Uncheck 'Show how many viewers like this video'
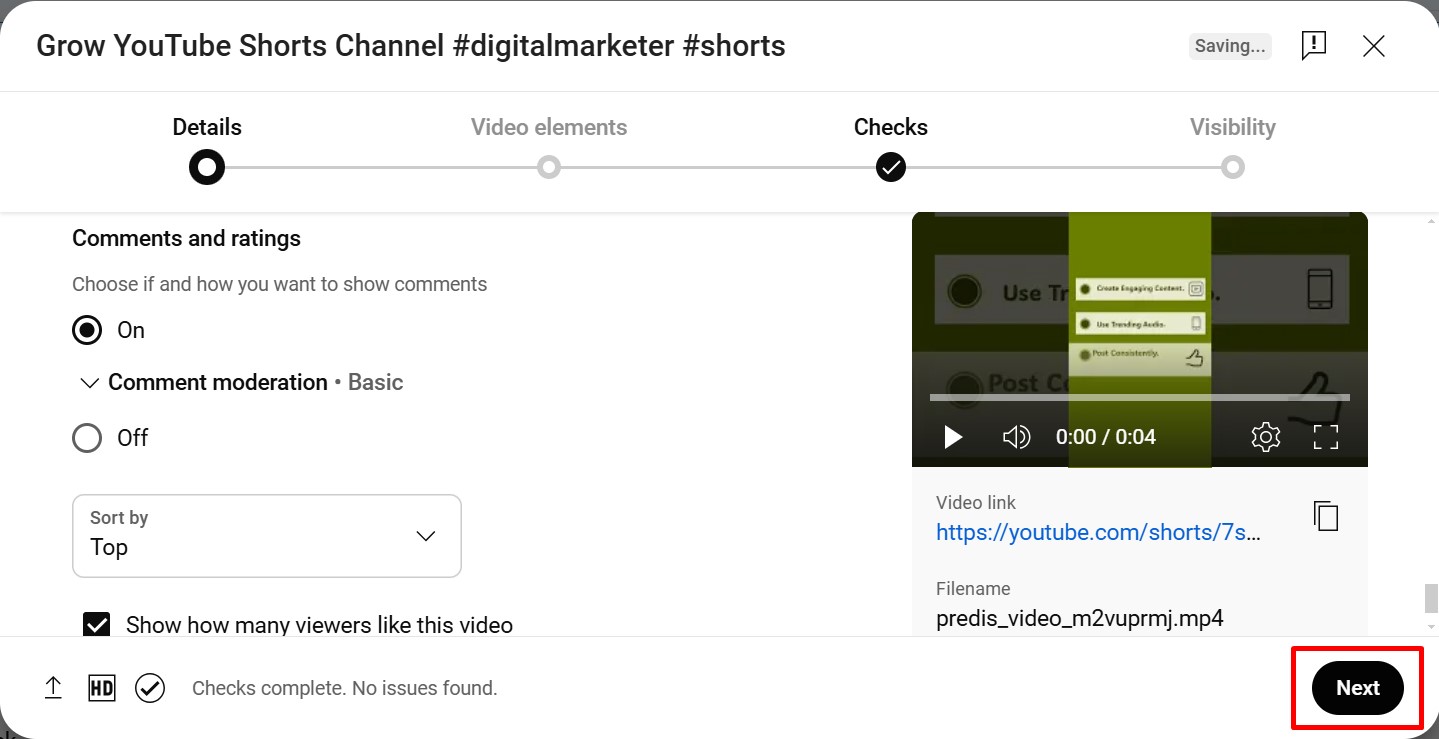 96,624
